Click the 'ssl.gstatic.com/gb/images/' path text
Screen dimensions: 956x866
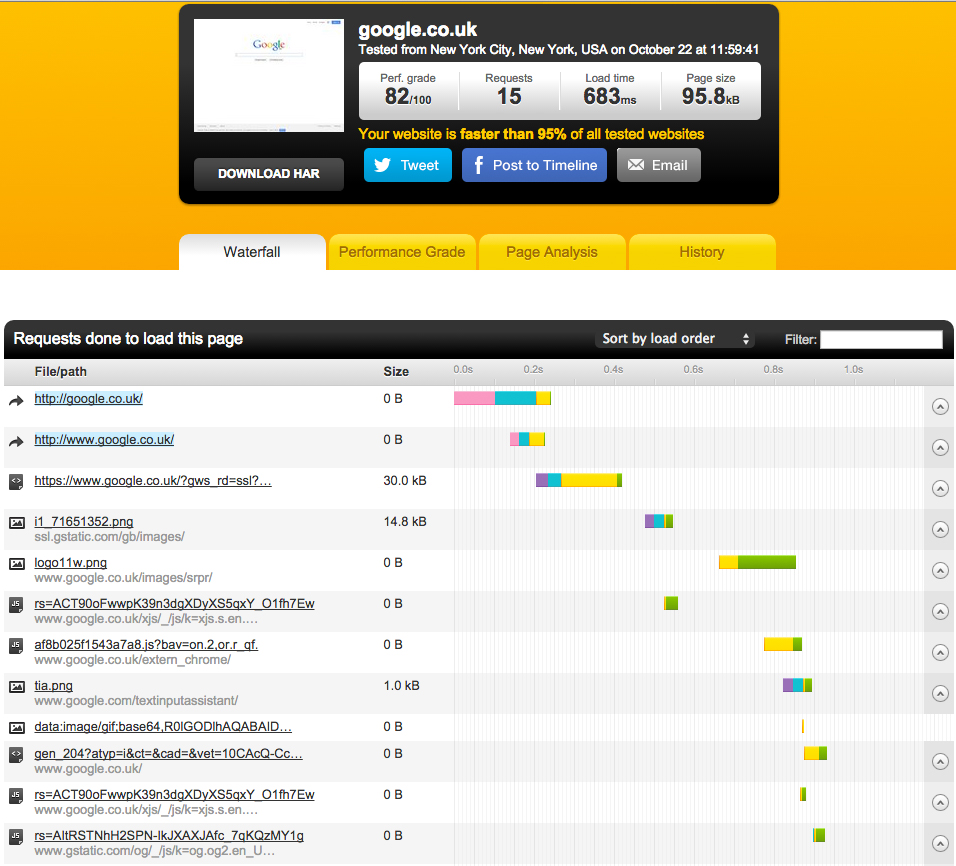pyautogui.click(x=109, y=537)
